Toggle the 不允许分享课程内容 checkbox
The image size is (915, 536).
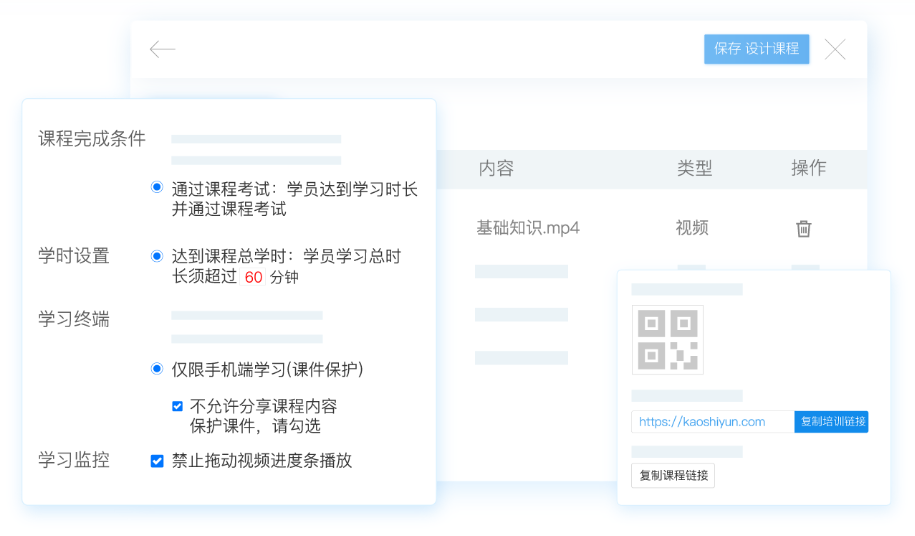pos(178,406)
